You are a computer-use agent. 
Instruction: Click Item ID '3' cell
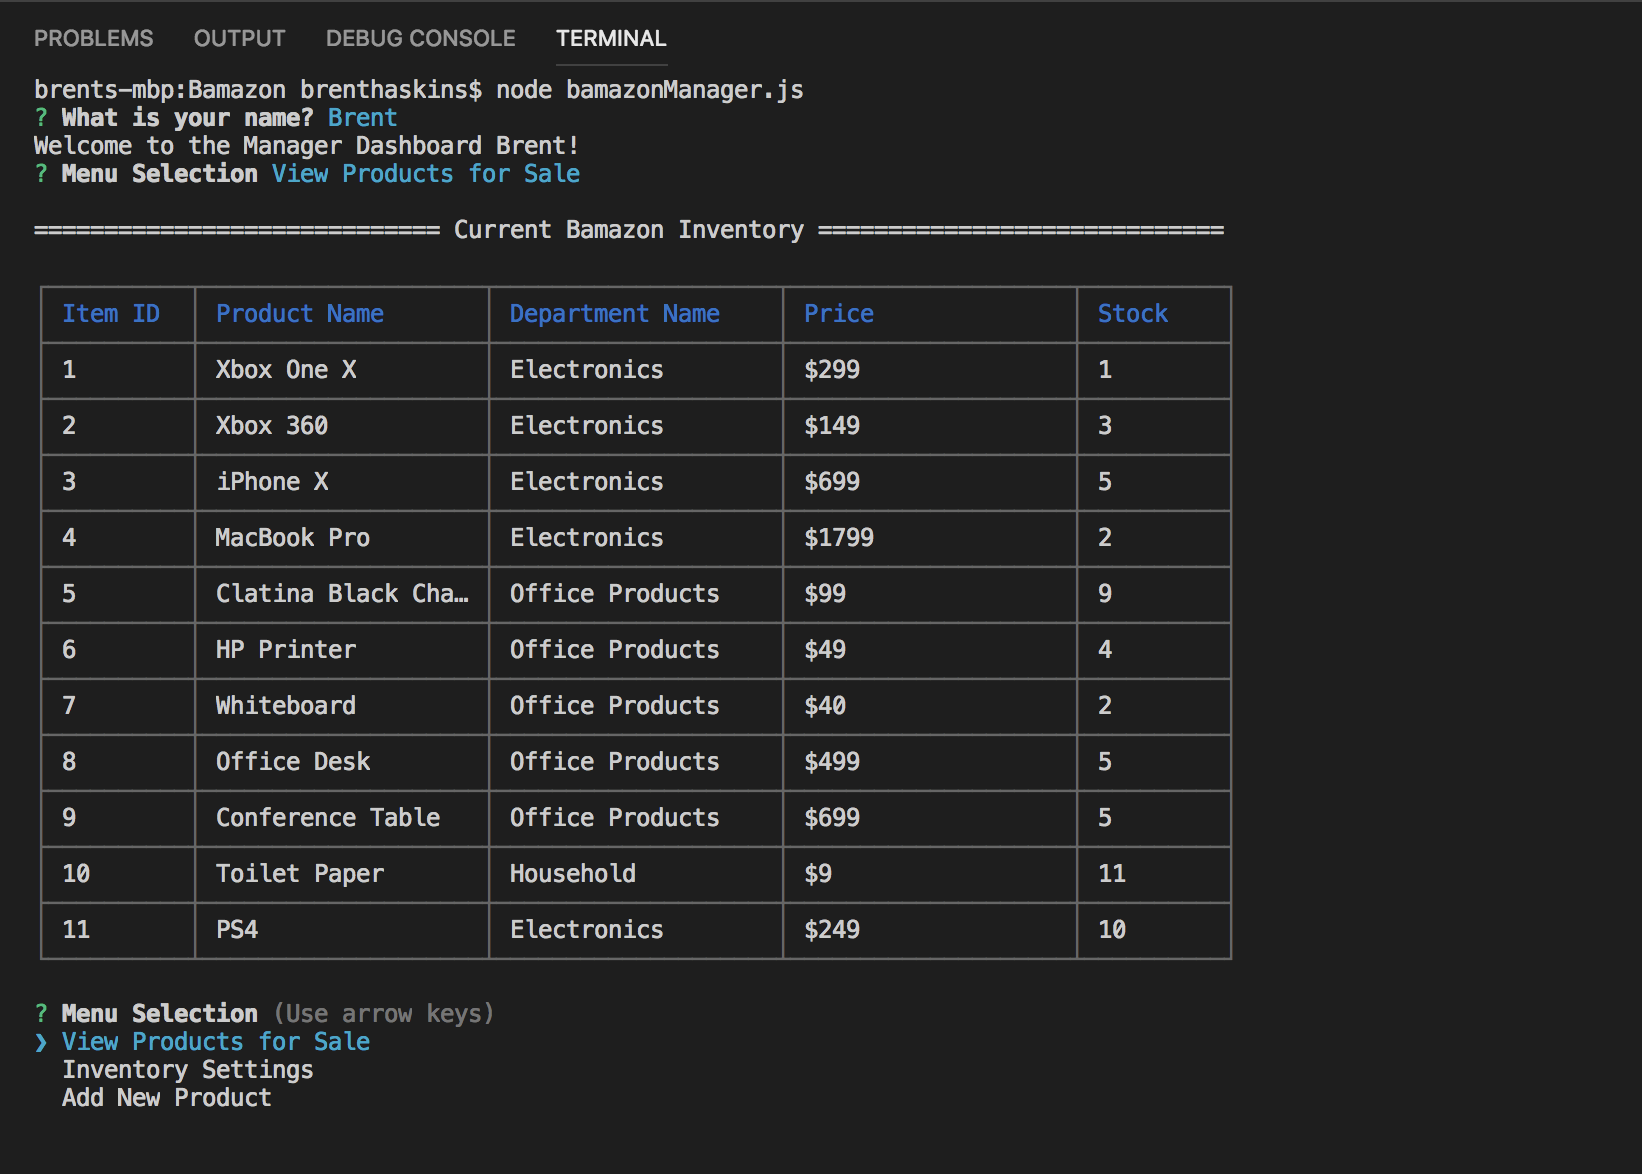click(x=118, y=482)
